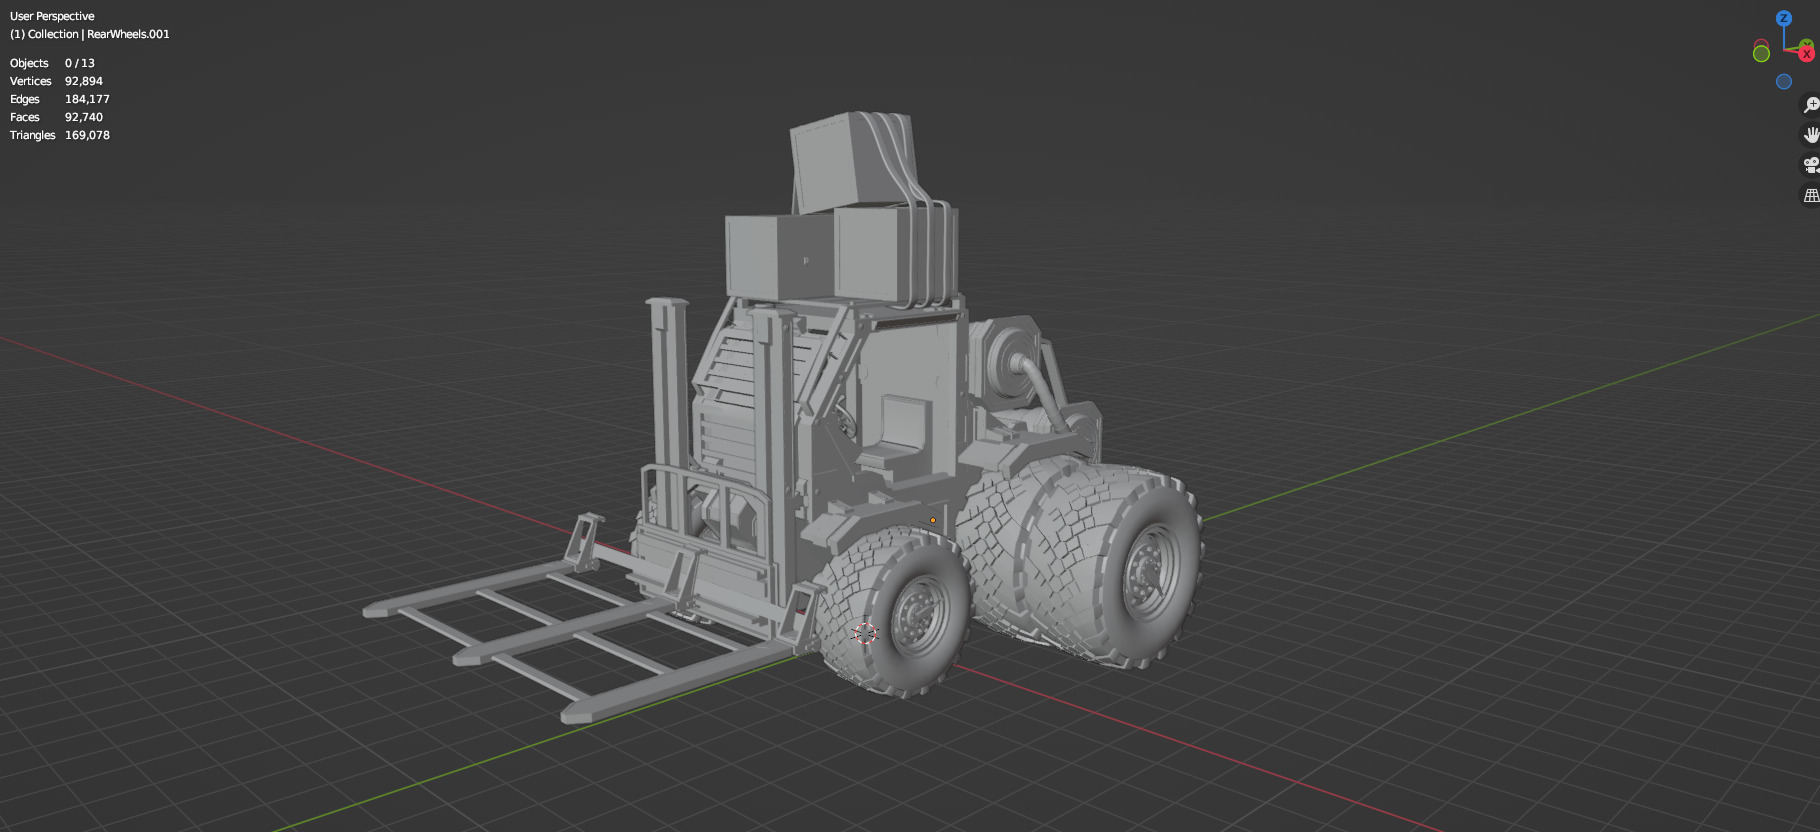Viewport: 1820px width, 832px height.
Task: Click the blue Z axis gizmo handle
Action: [x=1783, y=18]
